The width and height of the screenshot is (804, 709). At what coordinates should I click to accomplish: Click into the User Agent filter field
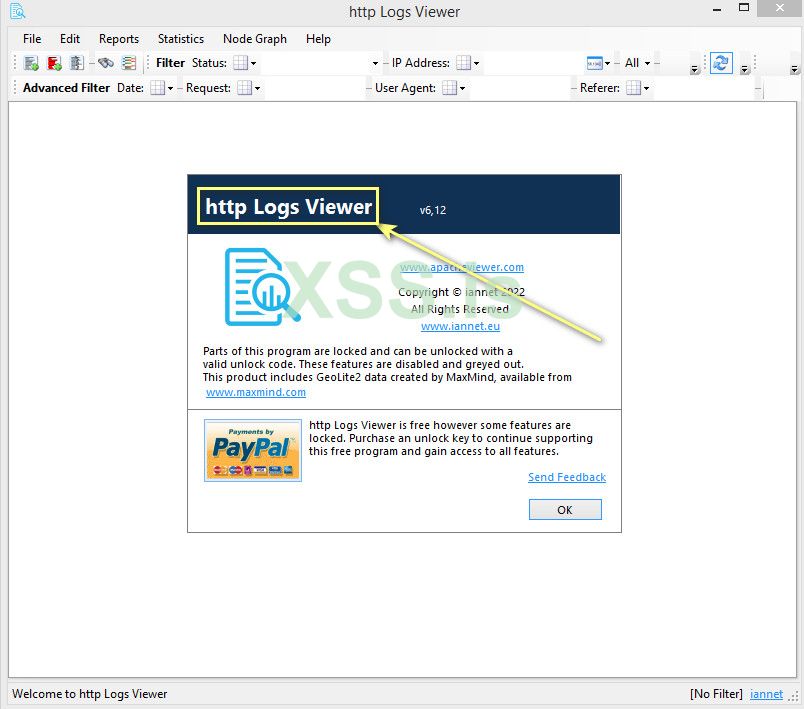[519, 88]
